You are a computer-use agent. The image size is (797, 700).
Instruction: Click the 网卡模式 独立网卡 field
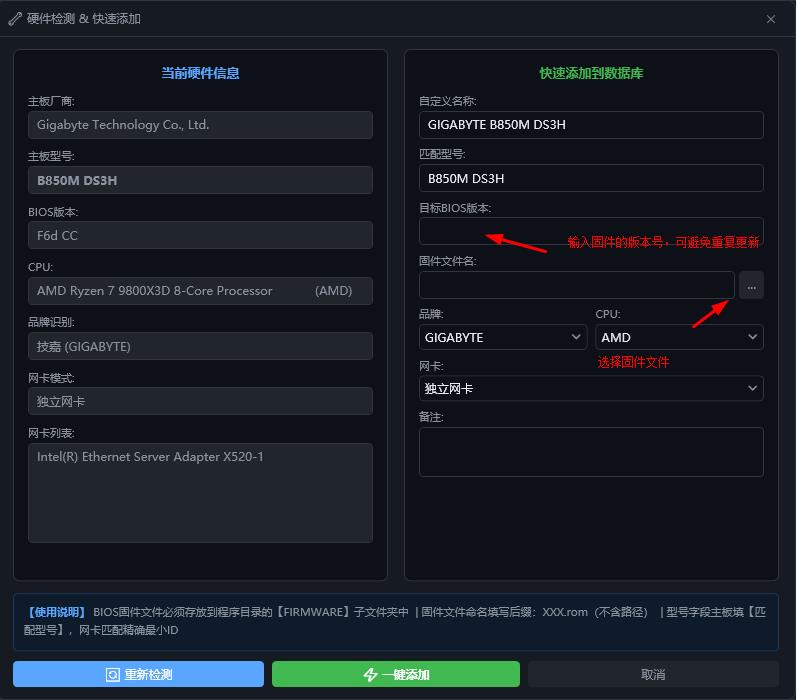pos(200,401)
